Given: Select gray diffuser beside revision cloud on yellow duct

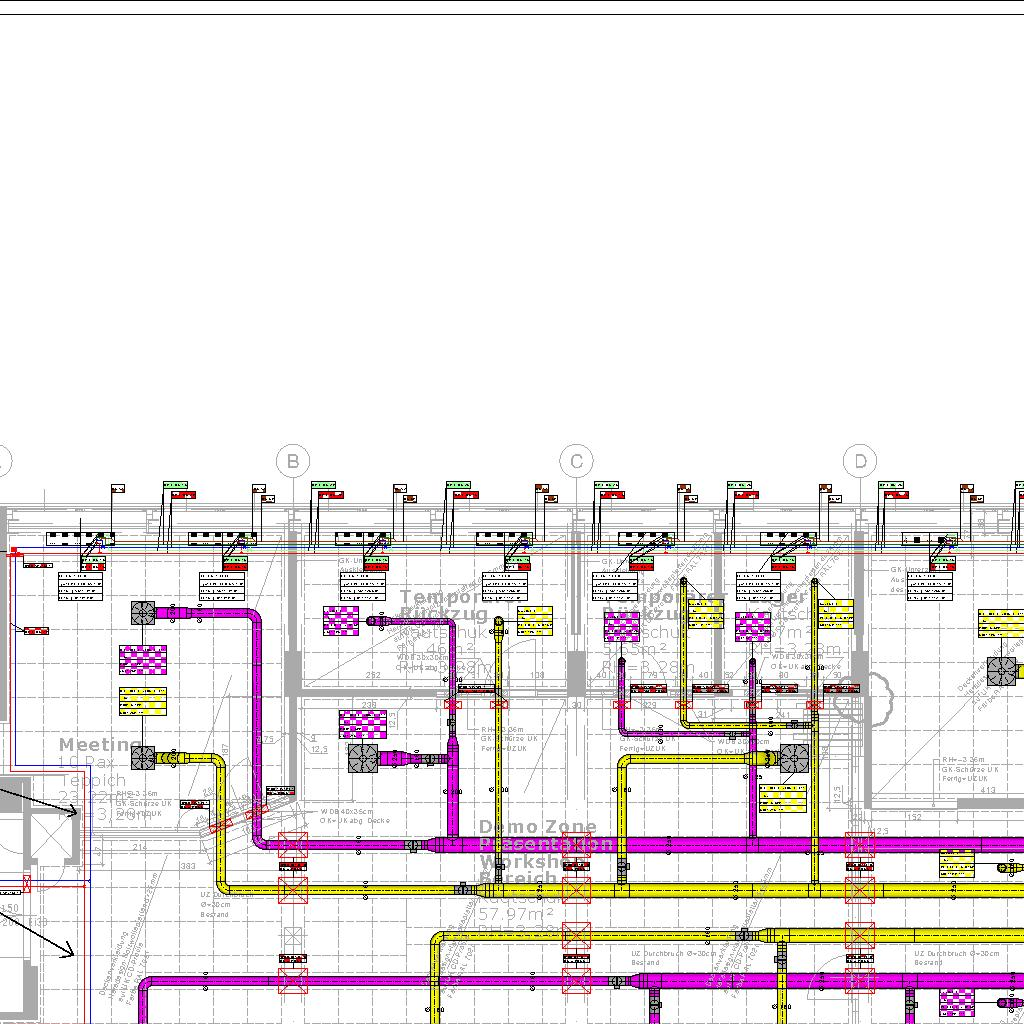Looking at the screenshot, I should tap(794, 758).
